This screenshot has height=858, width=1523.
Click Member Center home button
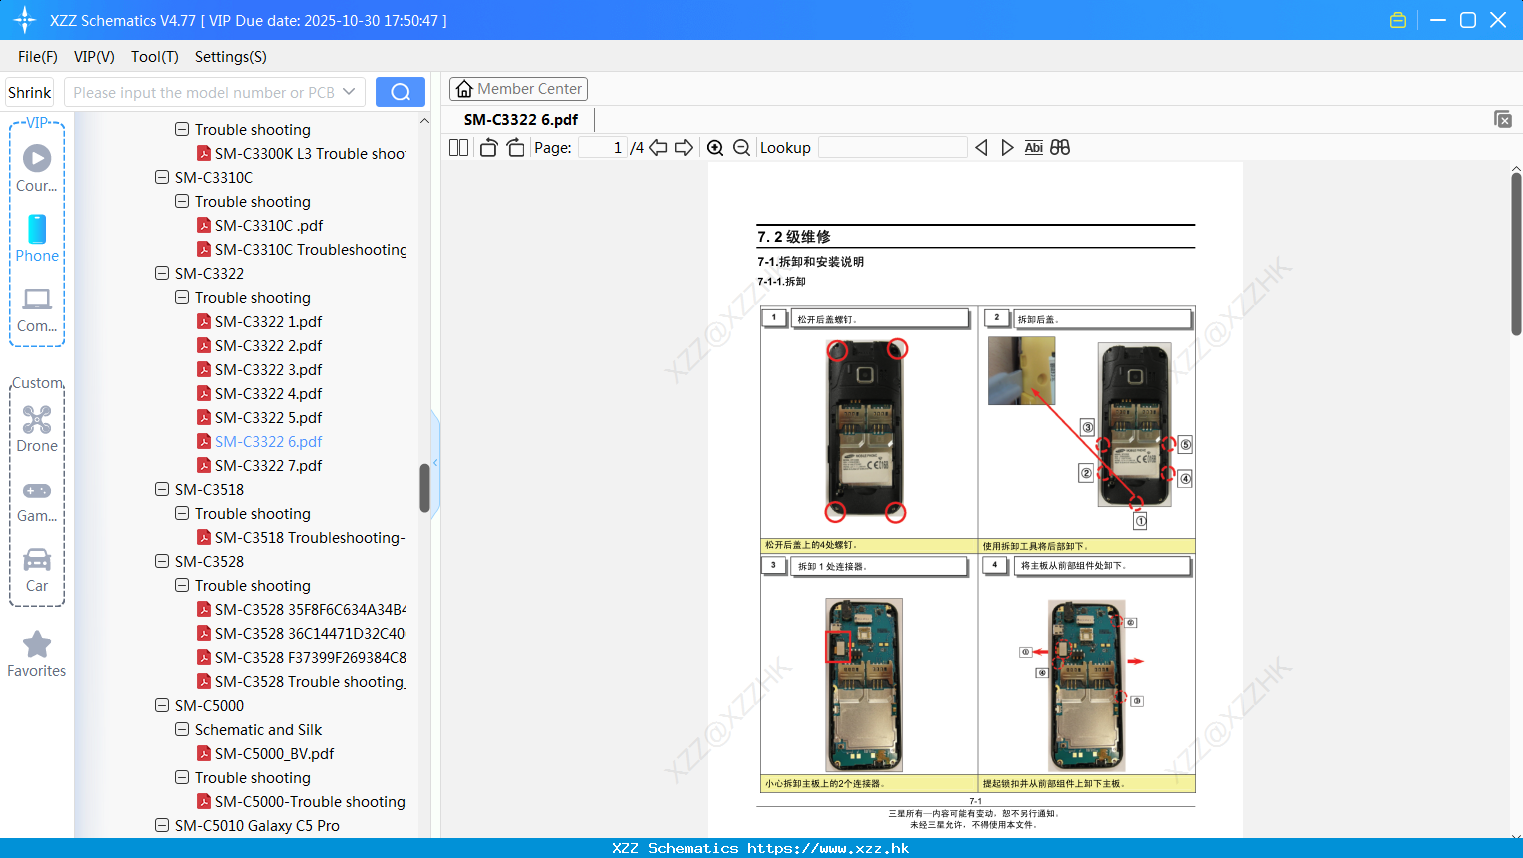[518, 89]
